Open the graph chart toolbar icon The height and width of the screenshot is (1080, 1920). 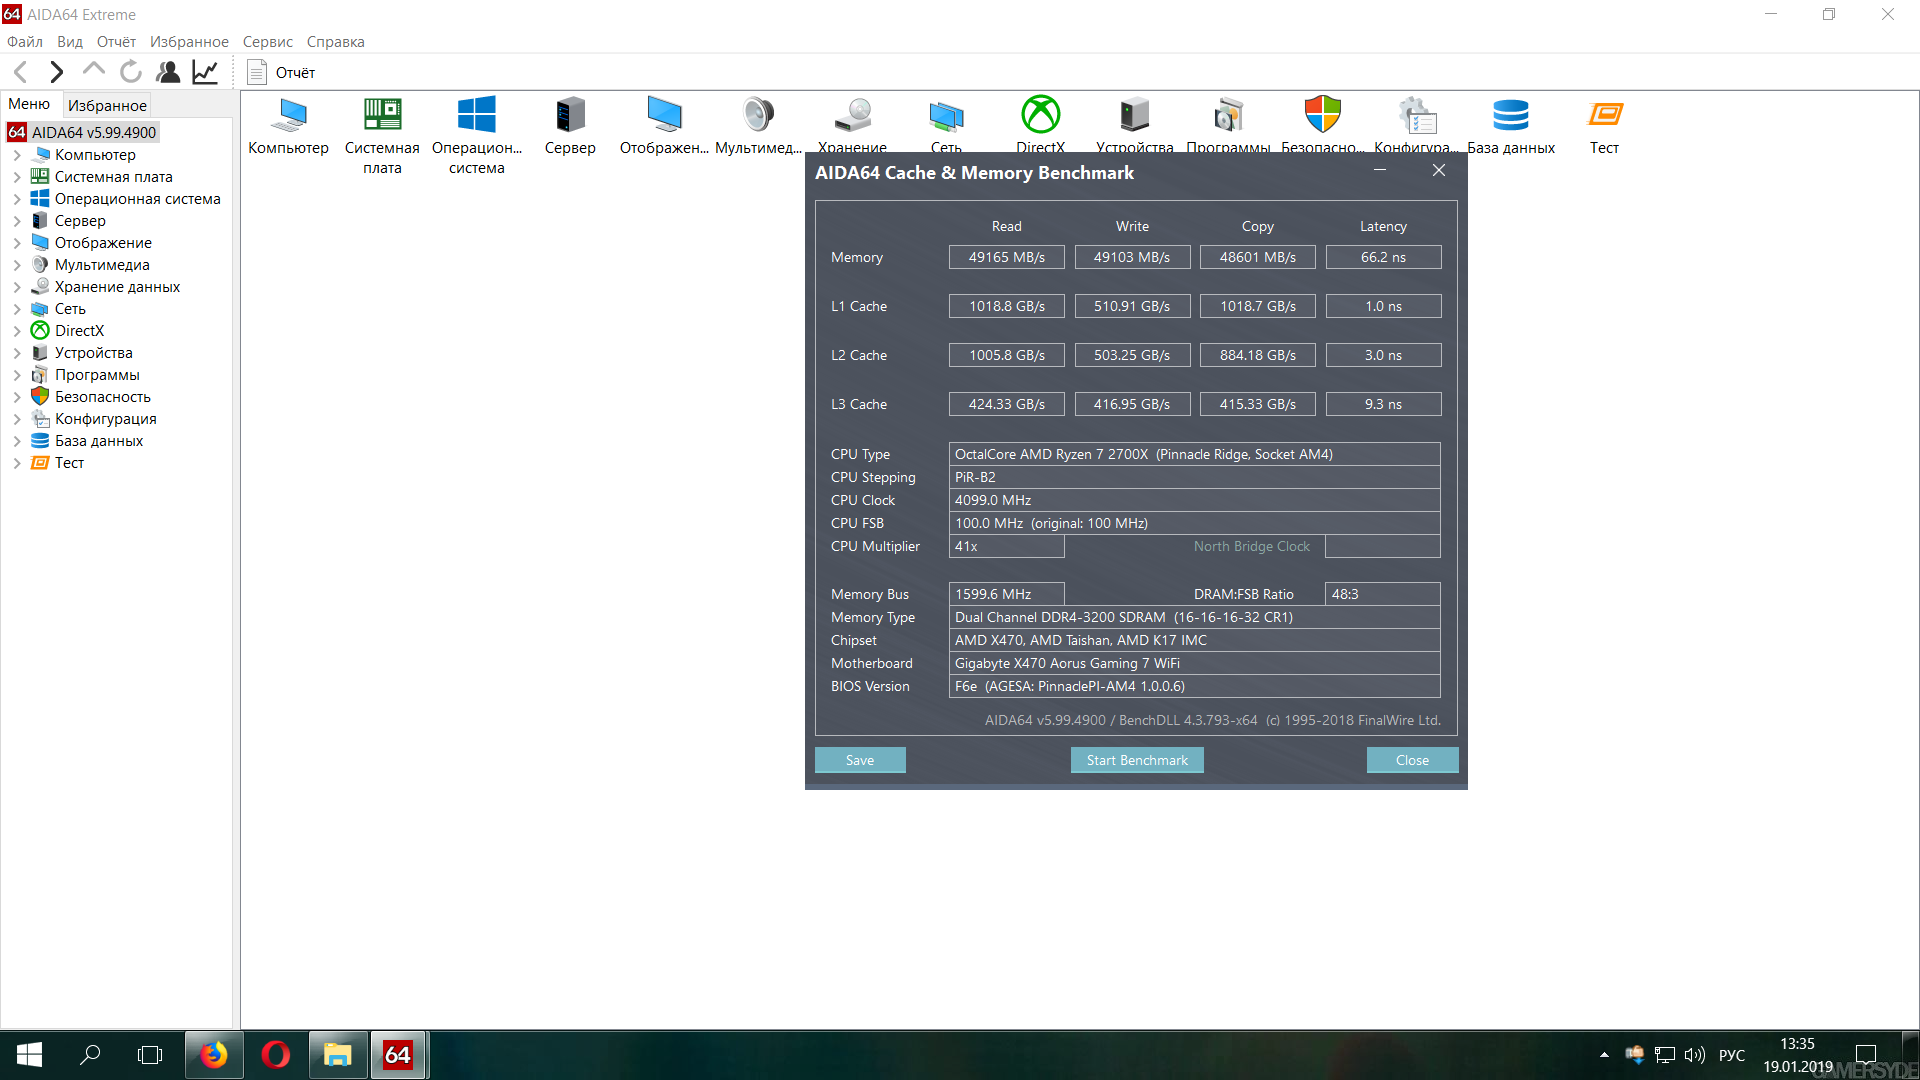tap(205, 72)
